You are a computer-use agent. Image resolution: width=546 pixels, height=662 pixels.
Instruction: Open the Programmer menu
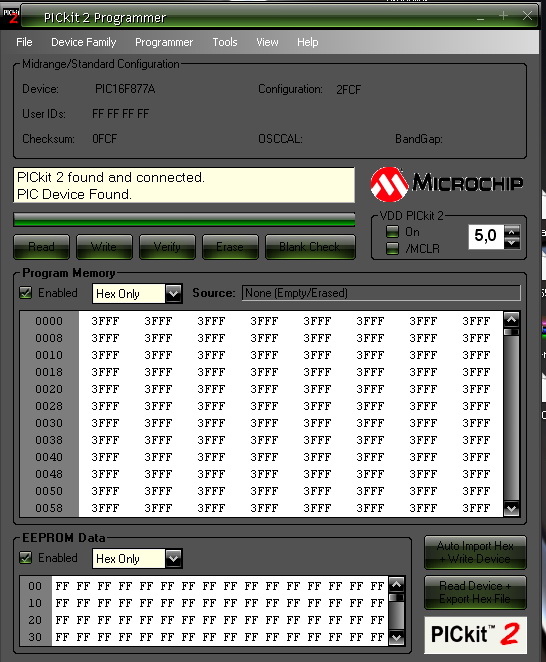164,42
